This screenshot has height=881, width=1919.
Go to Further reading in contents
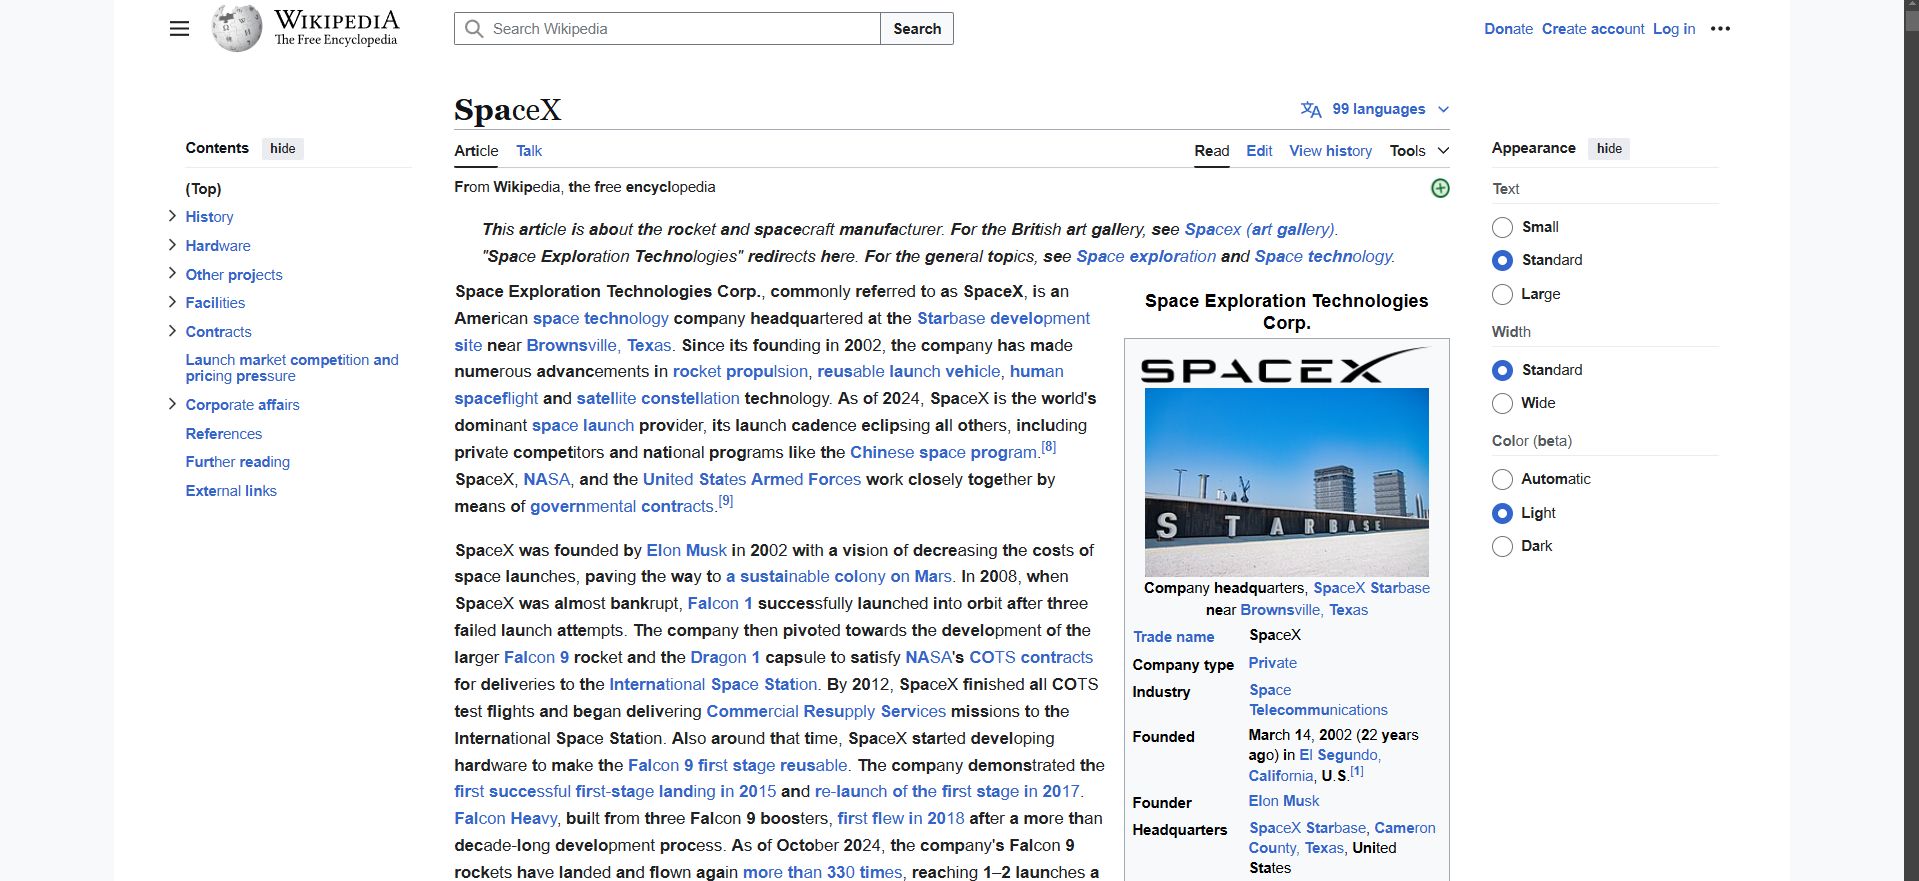point(237,461)
